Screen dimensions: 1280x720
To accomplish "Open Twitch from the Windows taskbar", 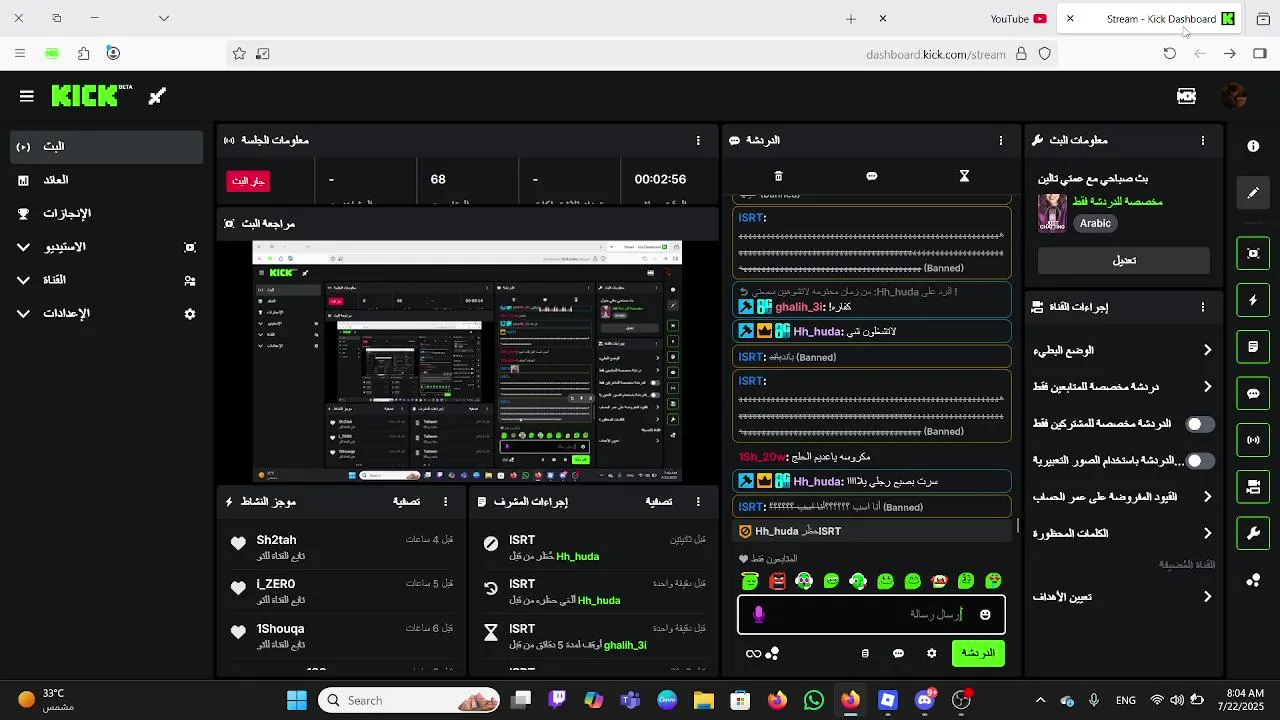I will click(557, 700).
